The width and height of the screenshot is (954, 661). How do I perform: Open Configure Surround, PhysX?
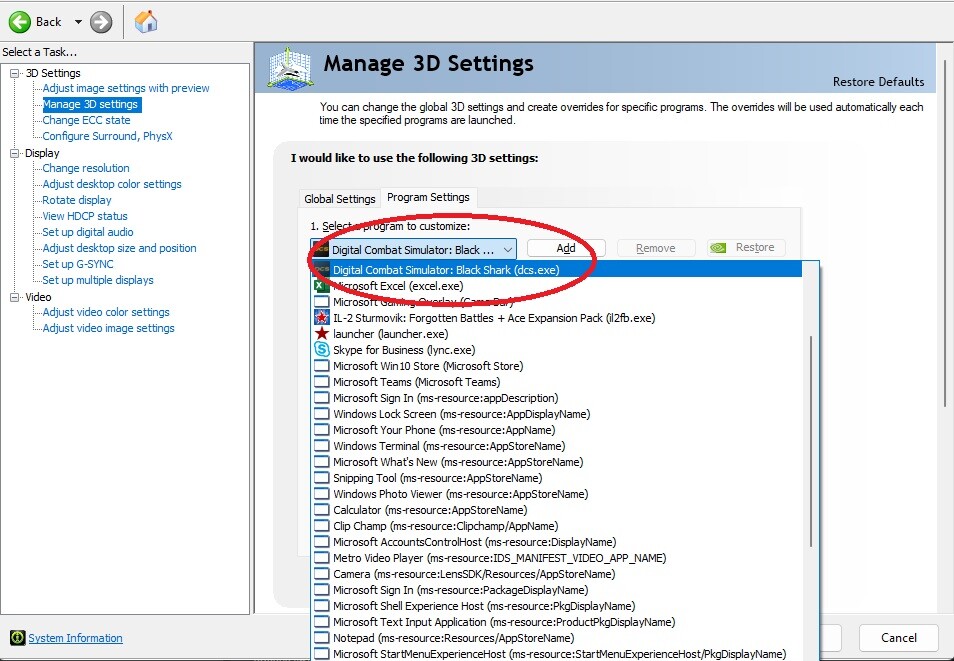[x=108, y=136]
